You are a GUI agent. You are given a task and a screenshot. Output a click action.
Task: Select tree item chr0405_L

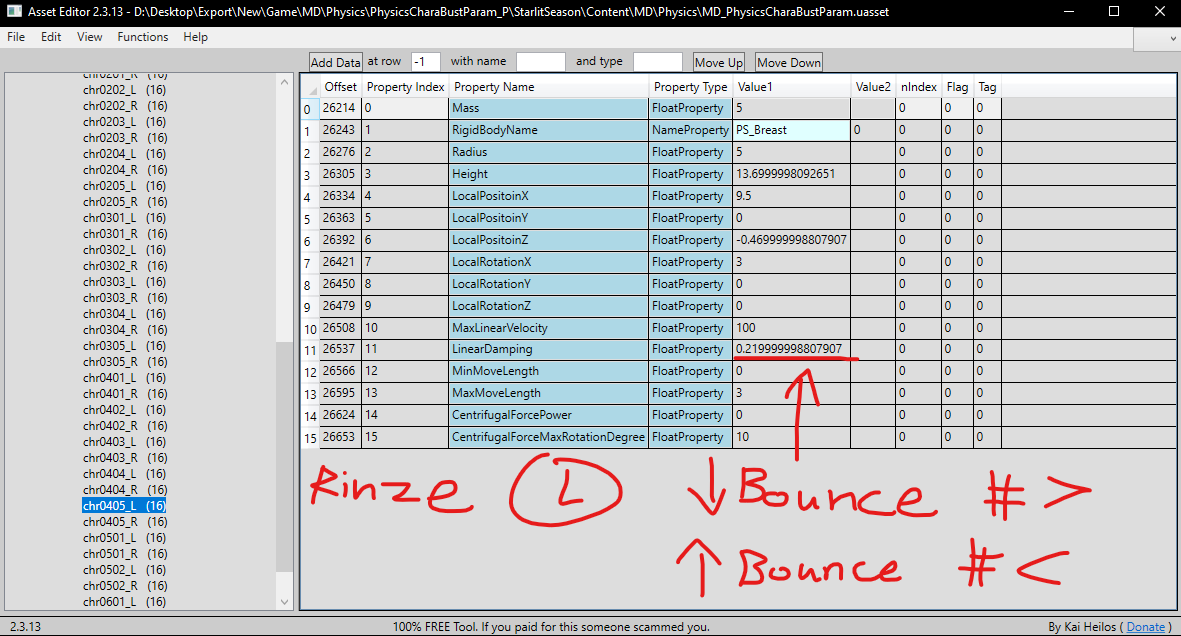click(x=124, y=506)
